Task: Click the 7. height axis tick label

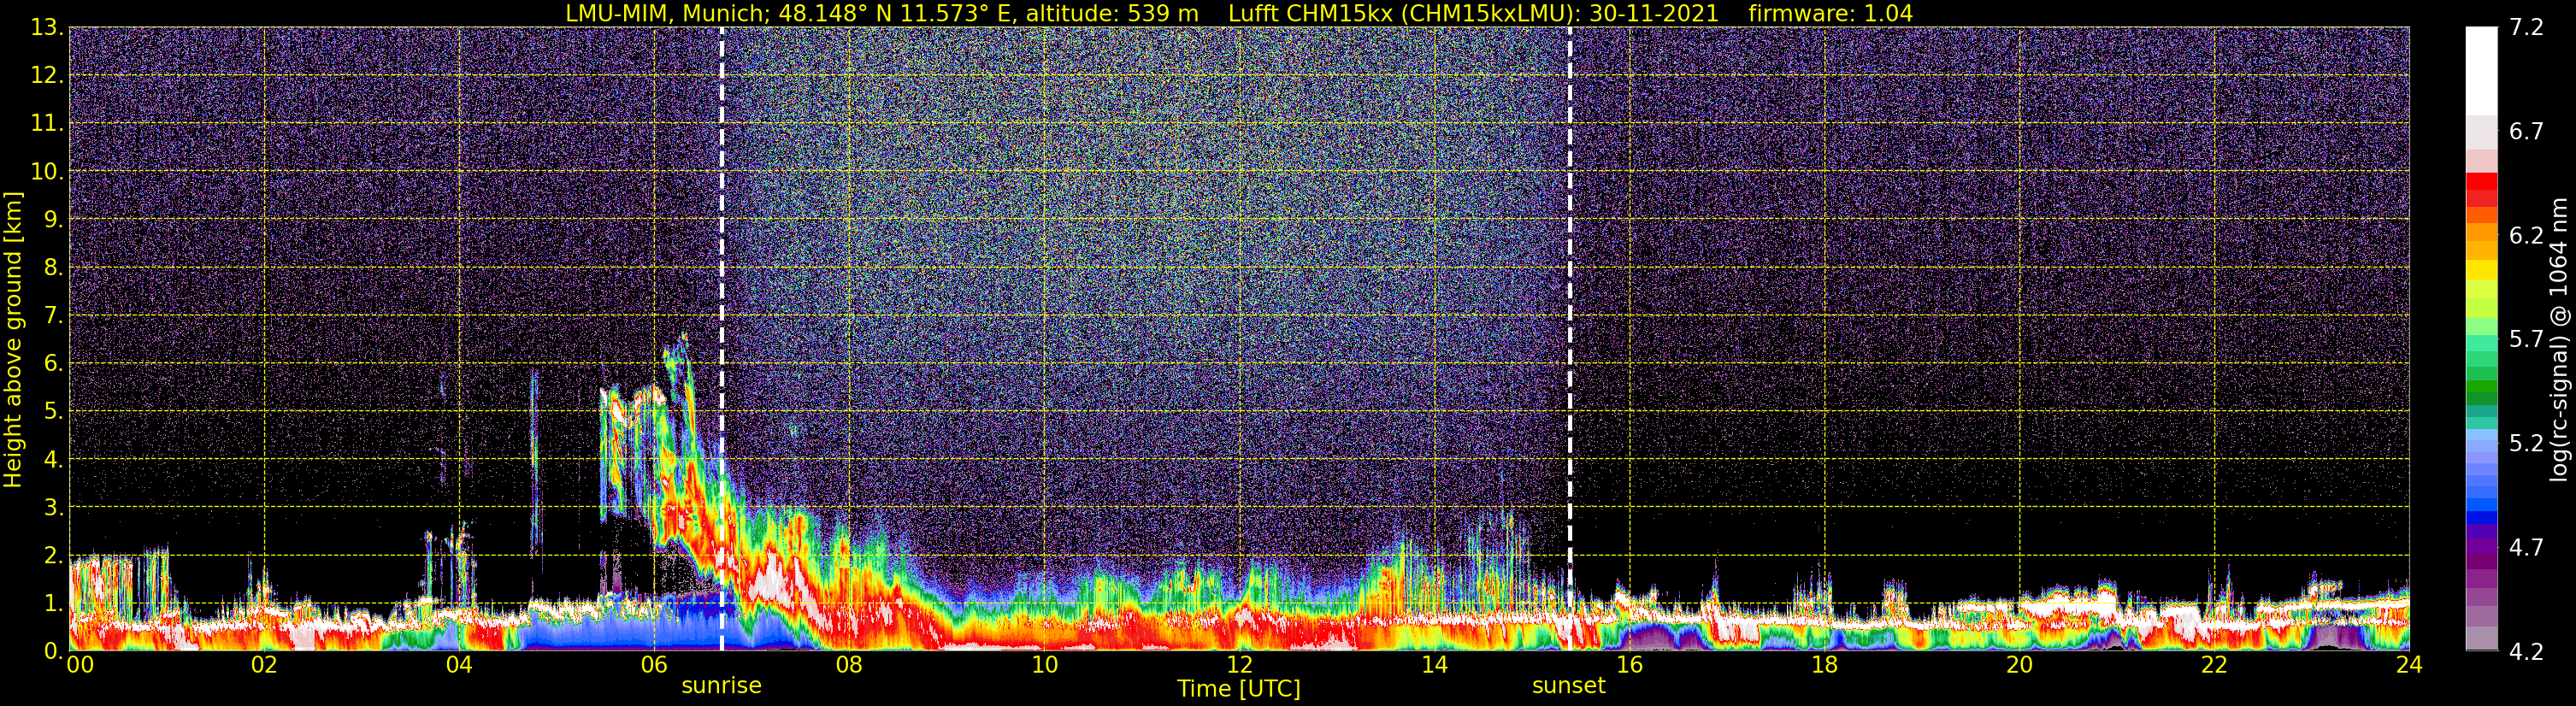Action: click(54, 316)
